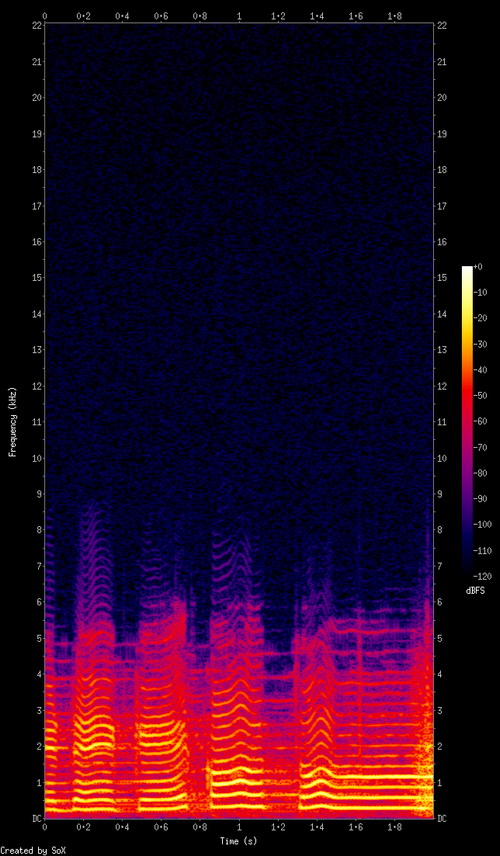
Task: Click '3' on the right frequency axis
Action: pos(440,710)
